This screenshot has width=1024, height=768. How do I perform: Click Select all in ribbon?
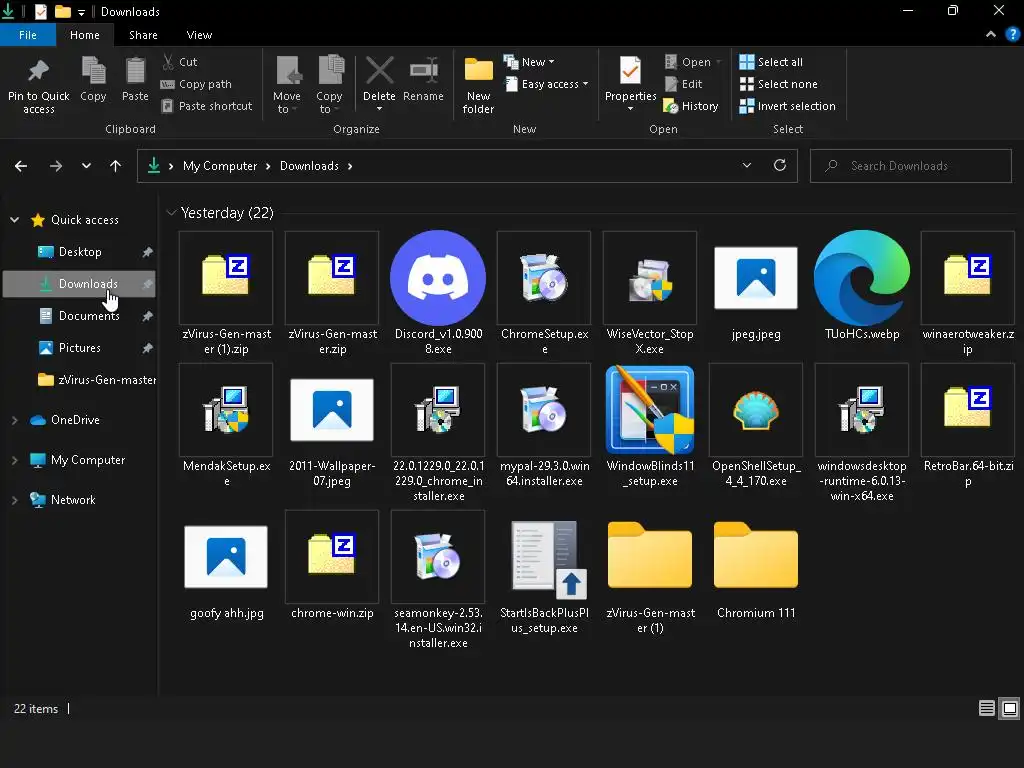click(x=771, y=62)
